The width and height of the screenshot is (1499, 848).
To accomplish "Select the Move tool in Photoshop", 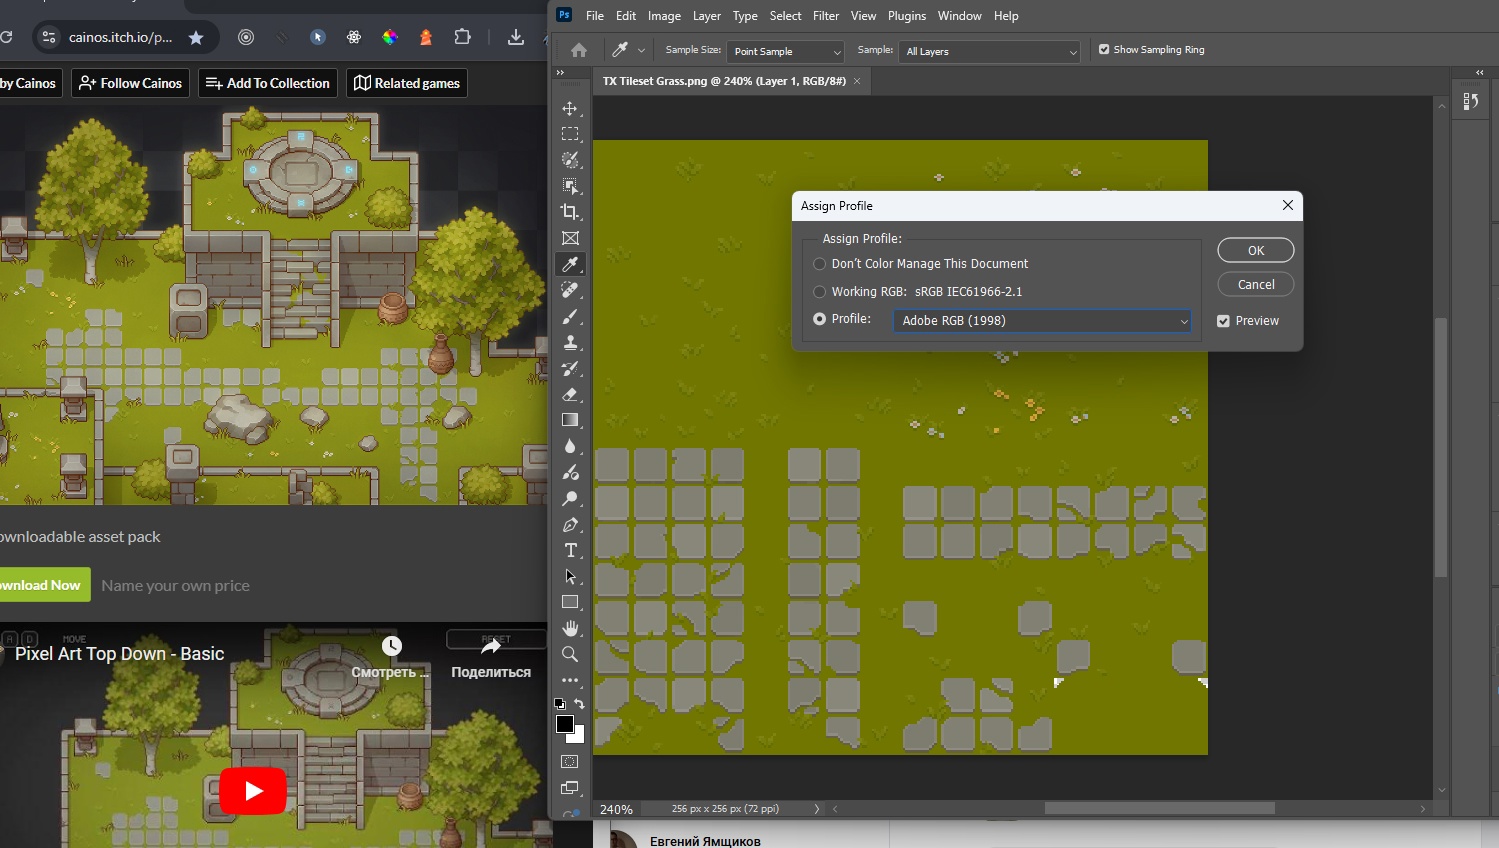I will 570,108.
